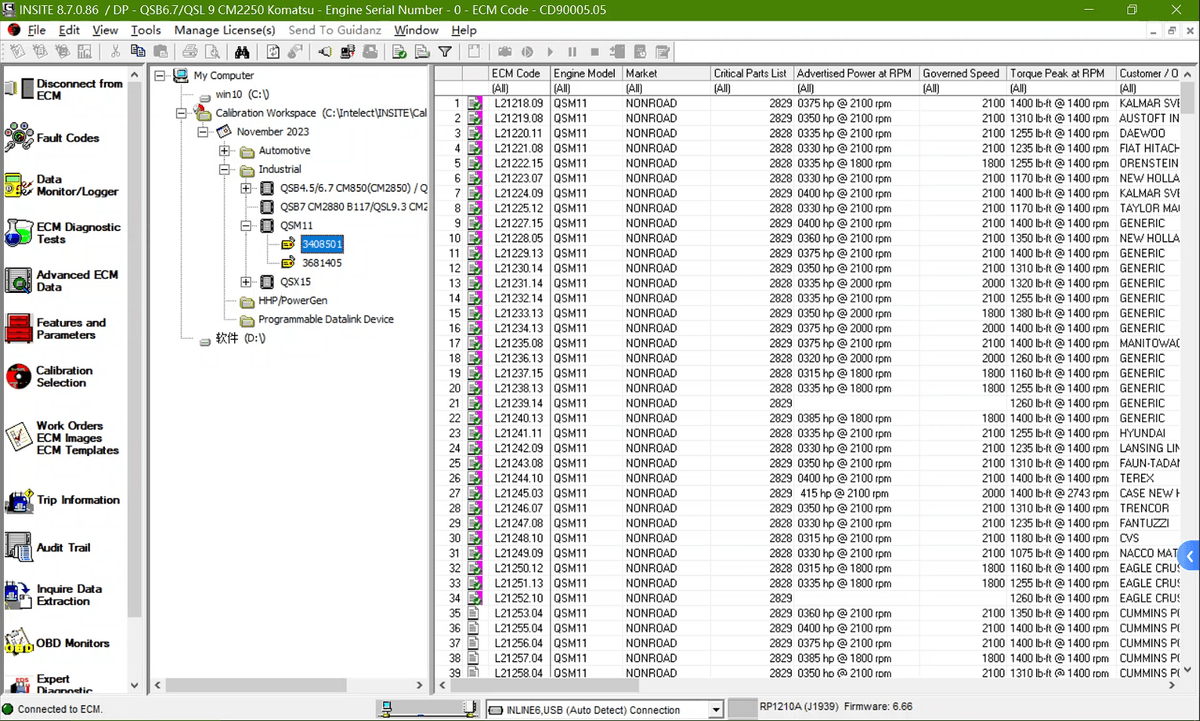Sort by the ECM Code column header
The image size is (1200, 721).
click(516, 73)
